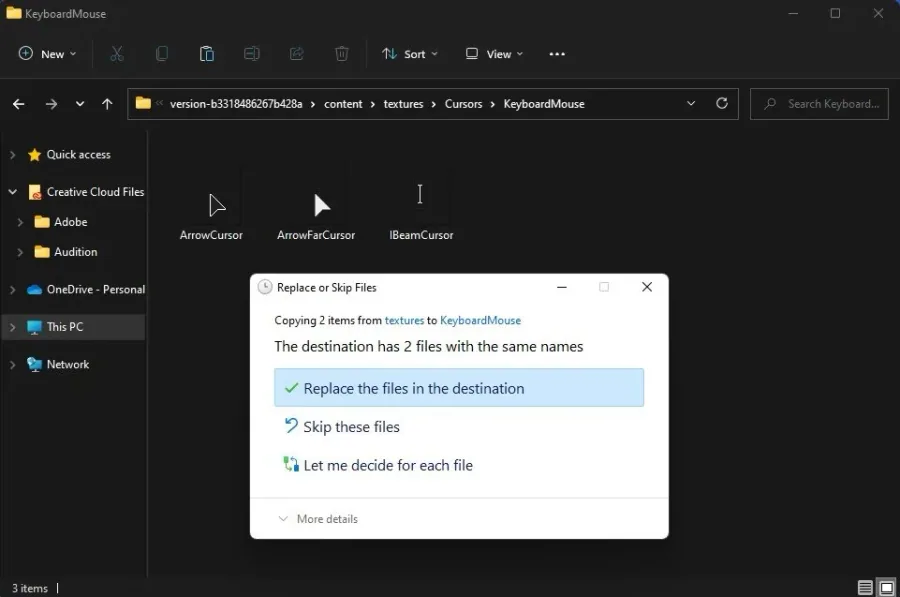Open the View dropdown menu
The width and height of the screenshot is (900, 597).
click(495, 54)
